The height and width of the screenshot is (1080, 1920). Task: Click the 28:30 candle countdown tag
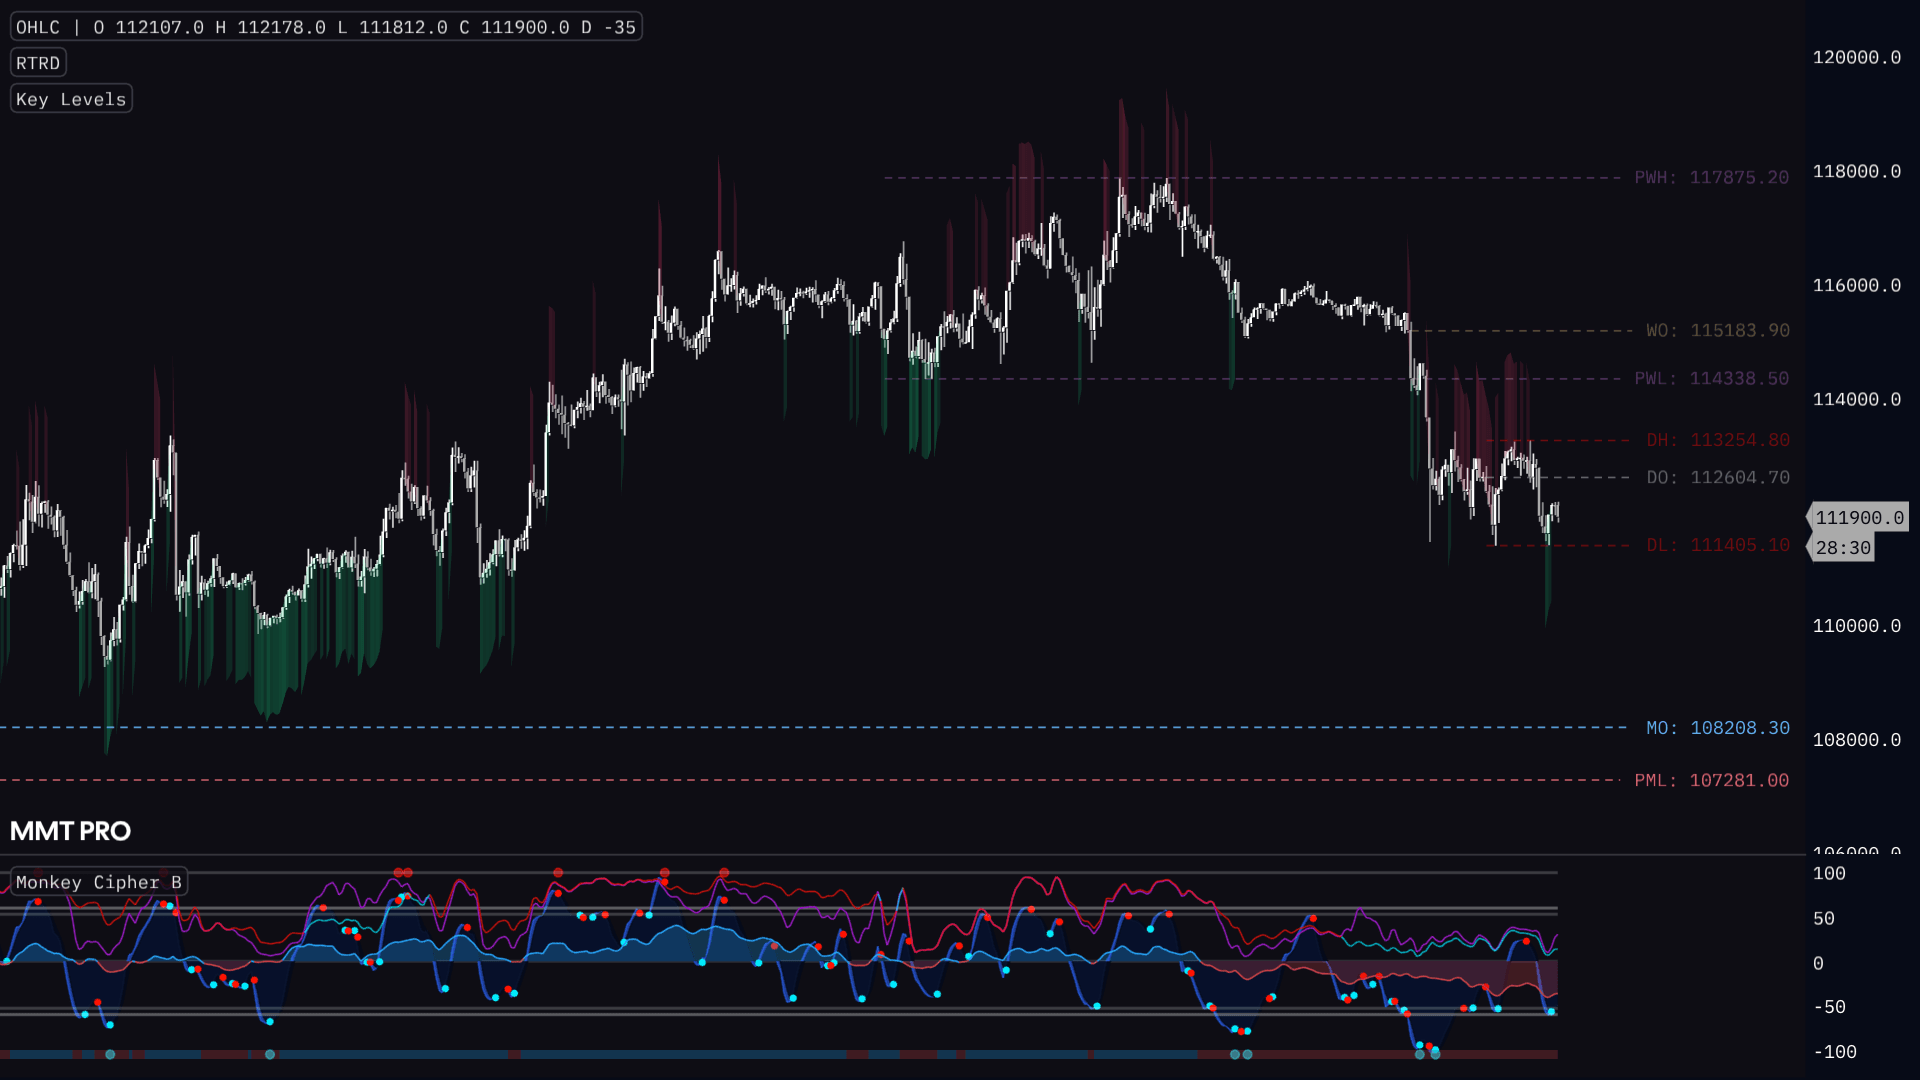tap(1842, 548)
